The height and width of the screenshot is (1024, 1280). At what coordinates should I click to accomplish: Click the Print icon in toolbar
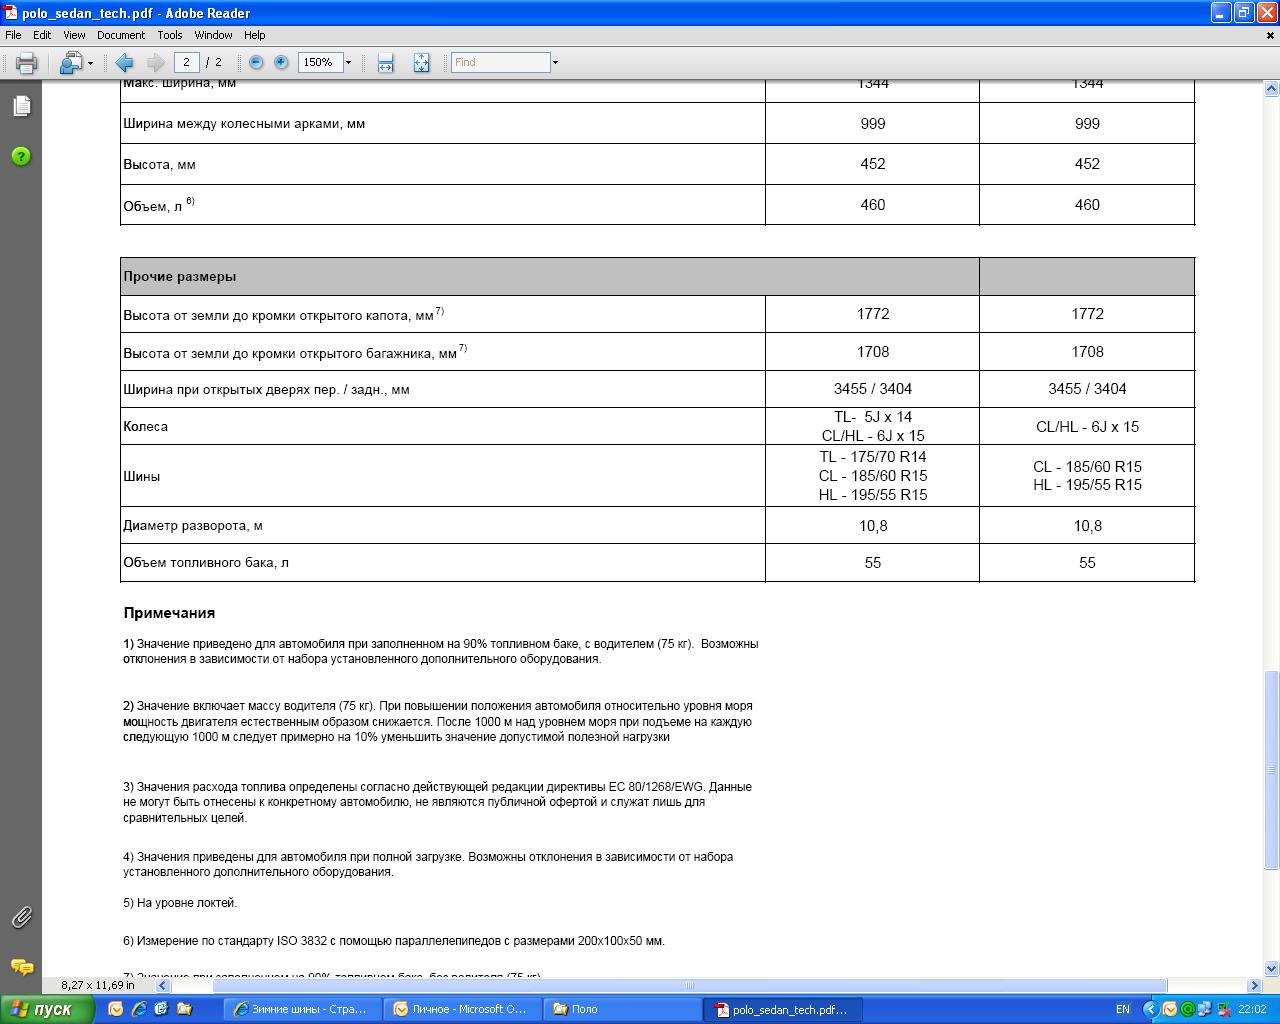click(27, 63)
